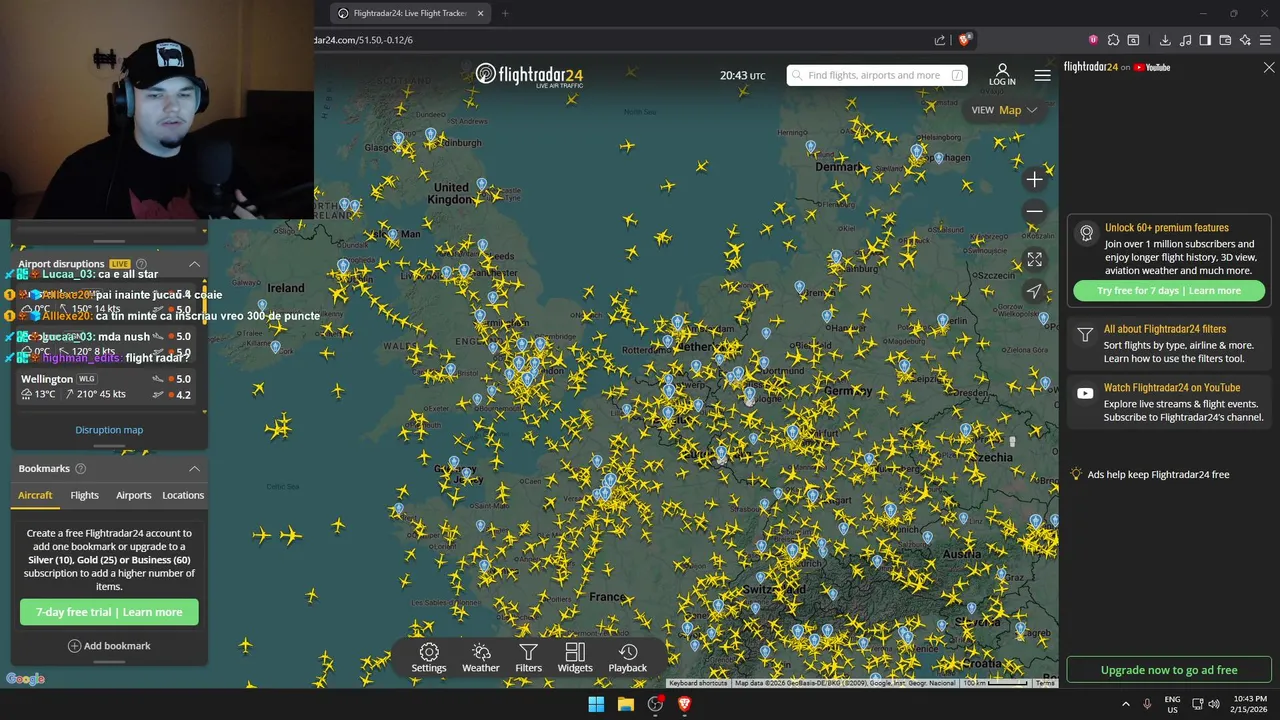Select the Wellington WLG disruption row
Viewport: 1280px width, 720px height.
tap(108, 387)
